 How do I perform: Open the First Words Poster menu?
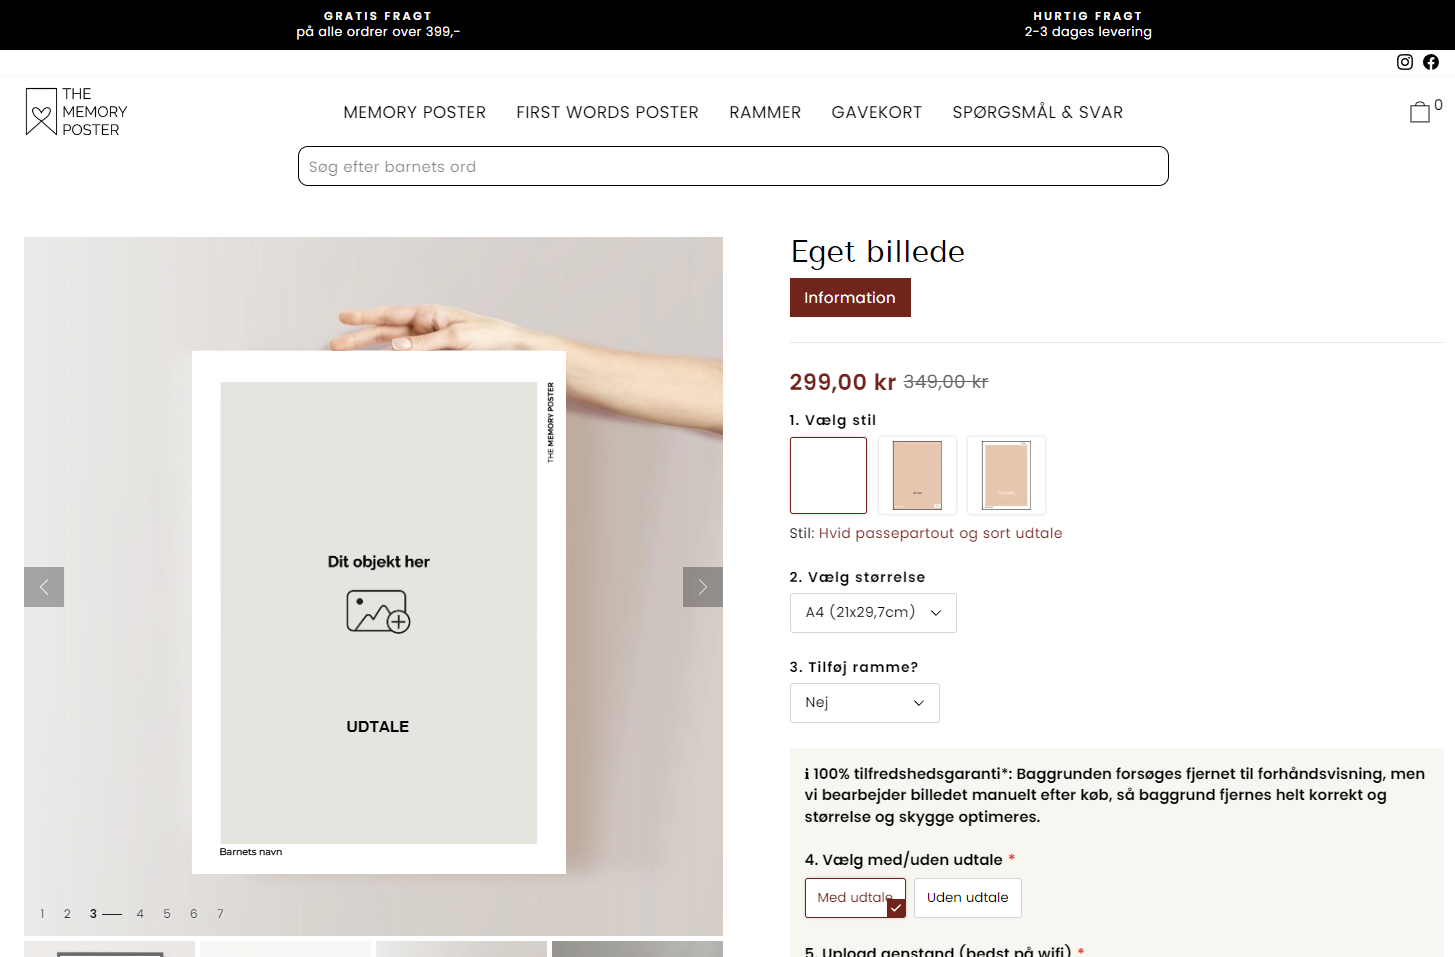click(x=607, y=112)
